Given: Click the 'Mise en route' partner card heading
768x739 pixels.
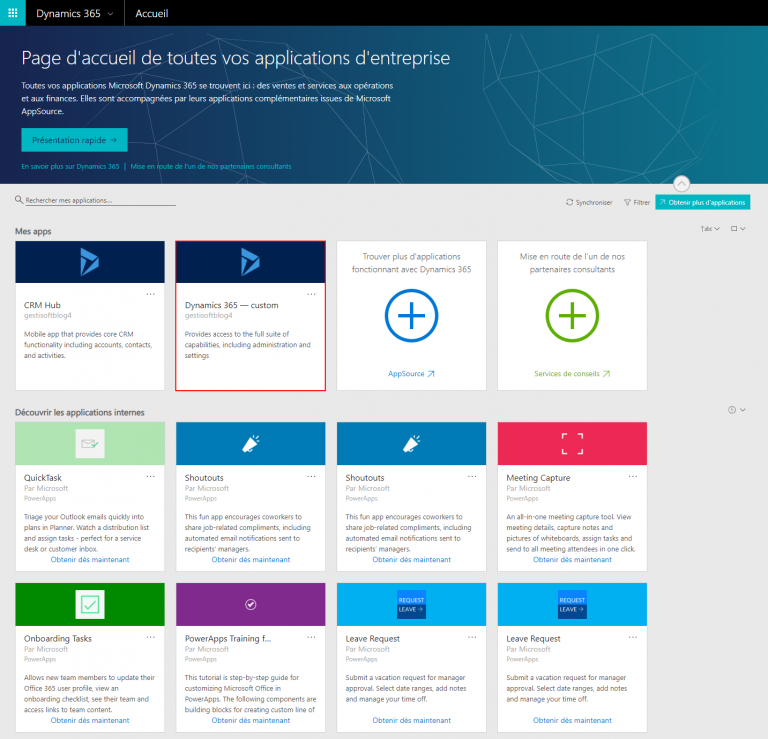Looking at the screenshot, I should (x=572, y=263).
